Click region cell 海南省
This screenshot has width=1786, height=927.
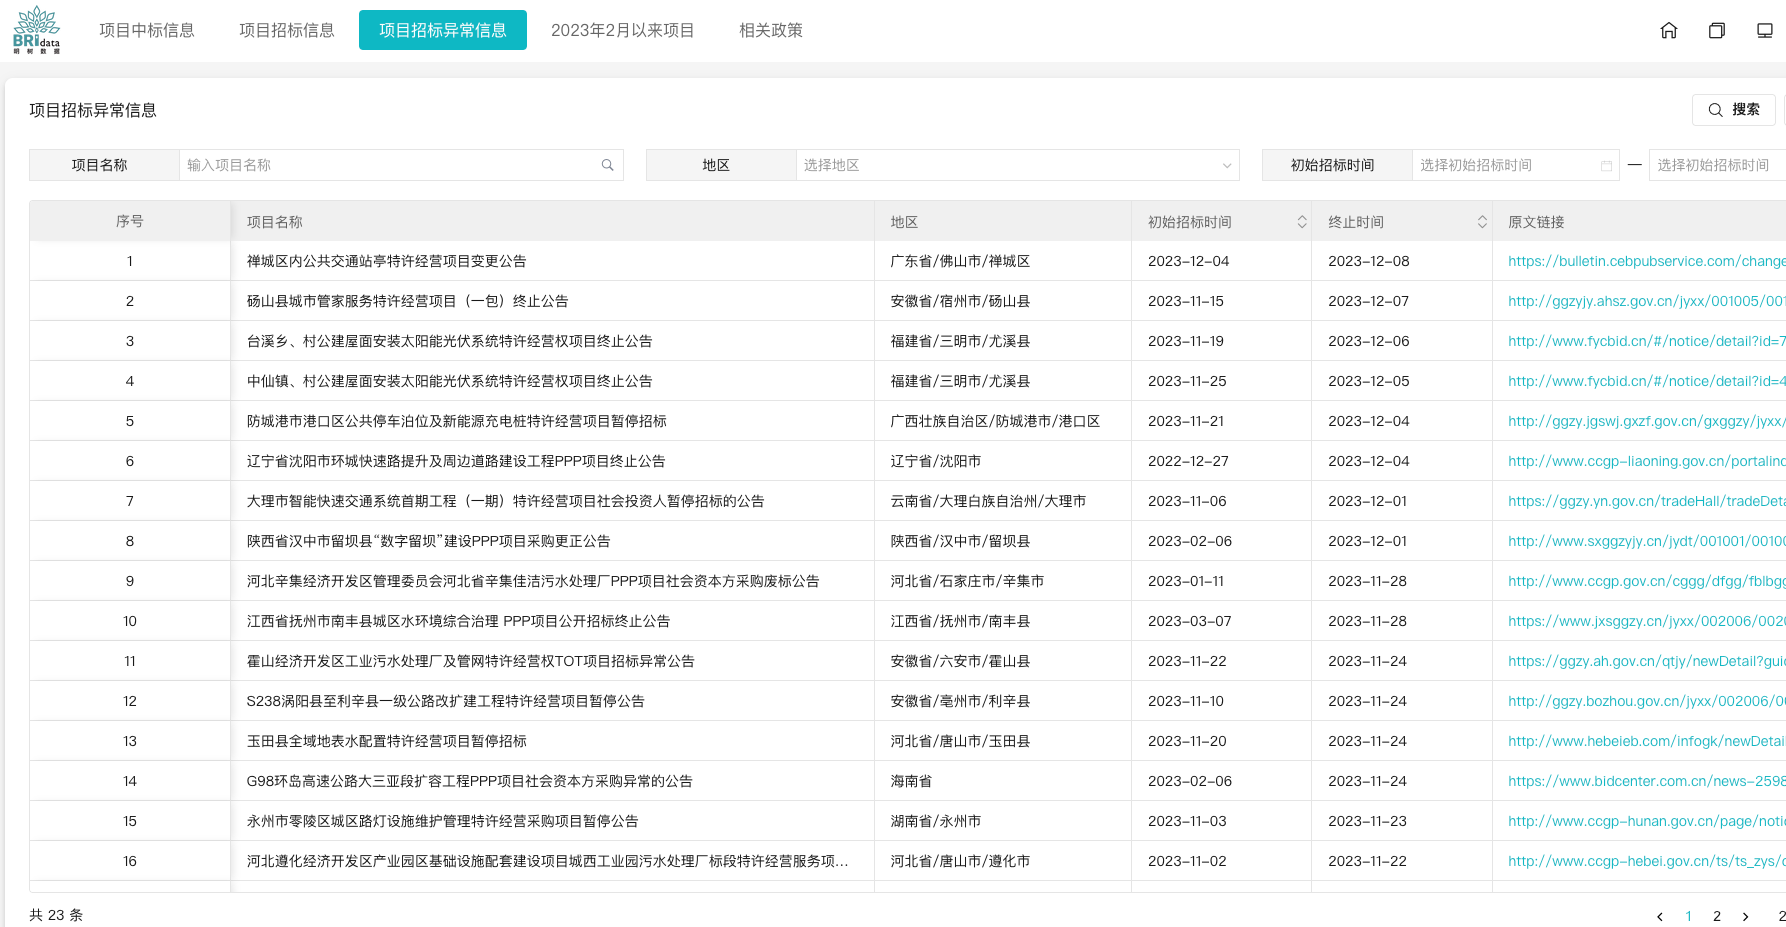coord(911,781)
